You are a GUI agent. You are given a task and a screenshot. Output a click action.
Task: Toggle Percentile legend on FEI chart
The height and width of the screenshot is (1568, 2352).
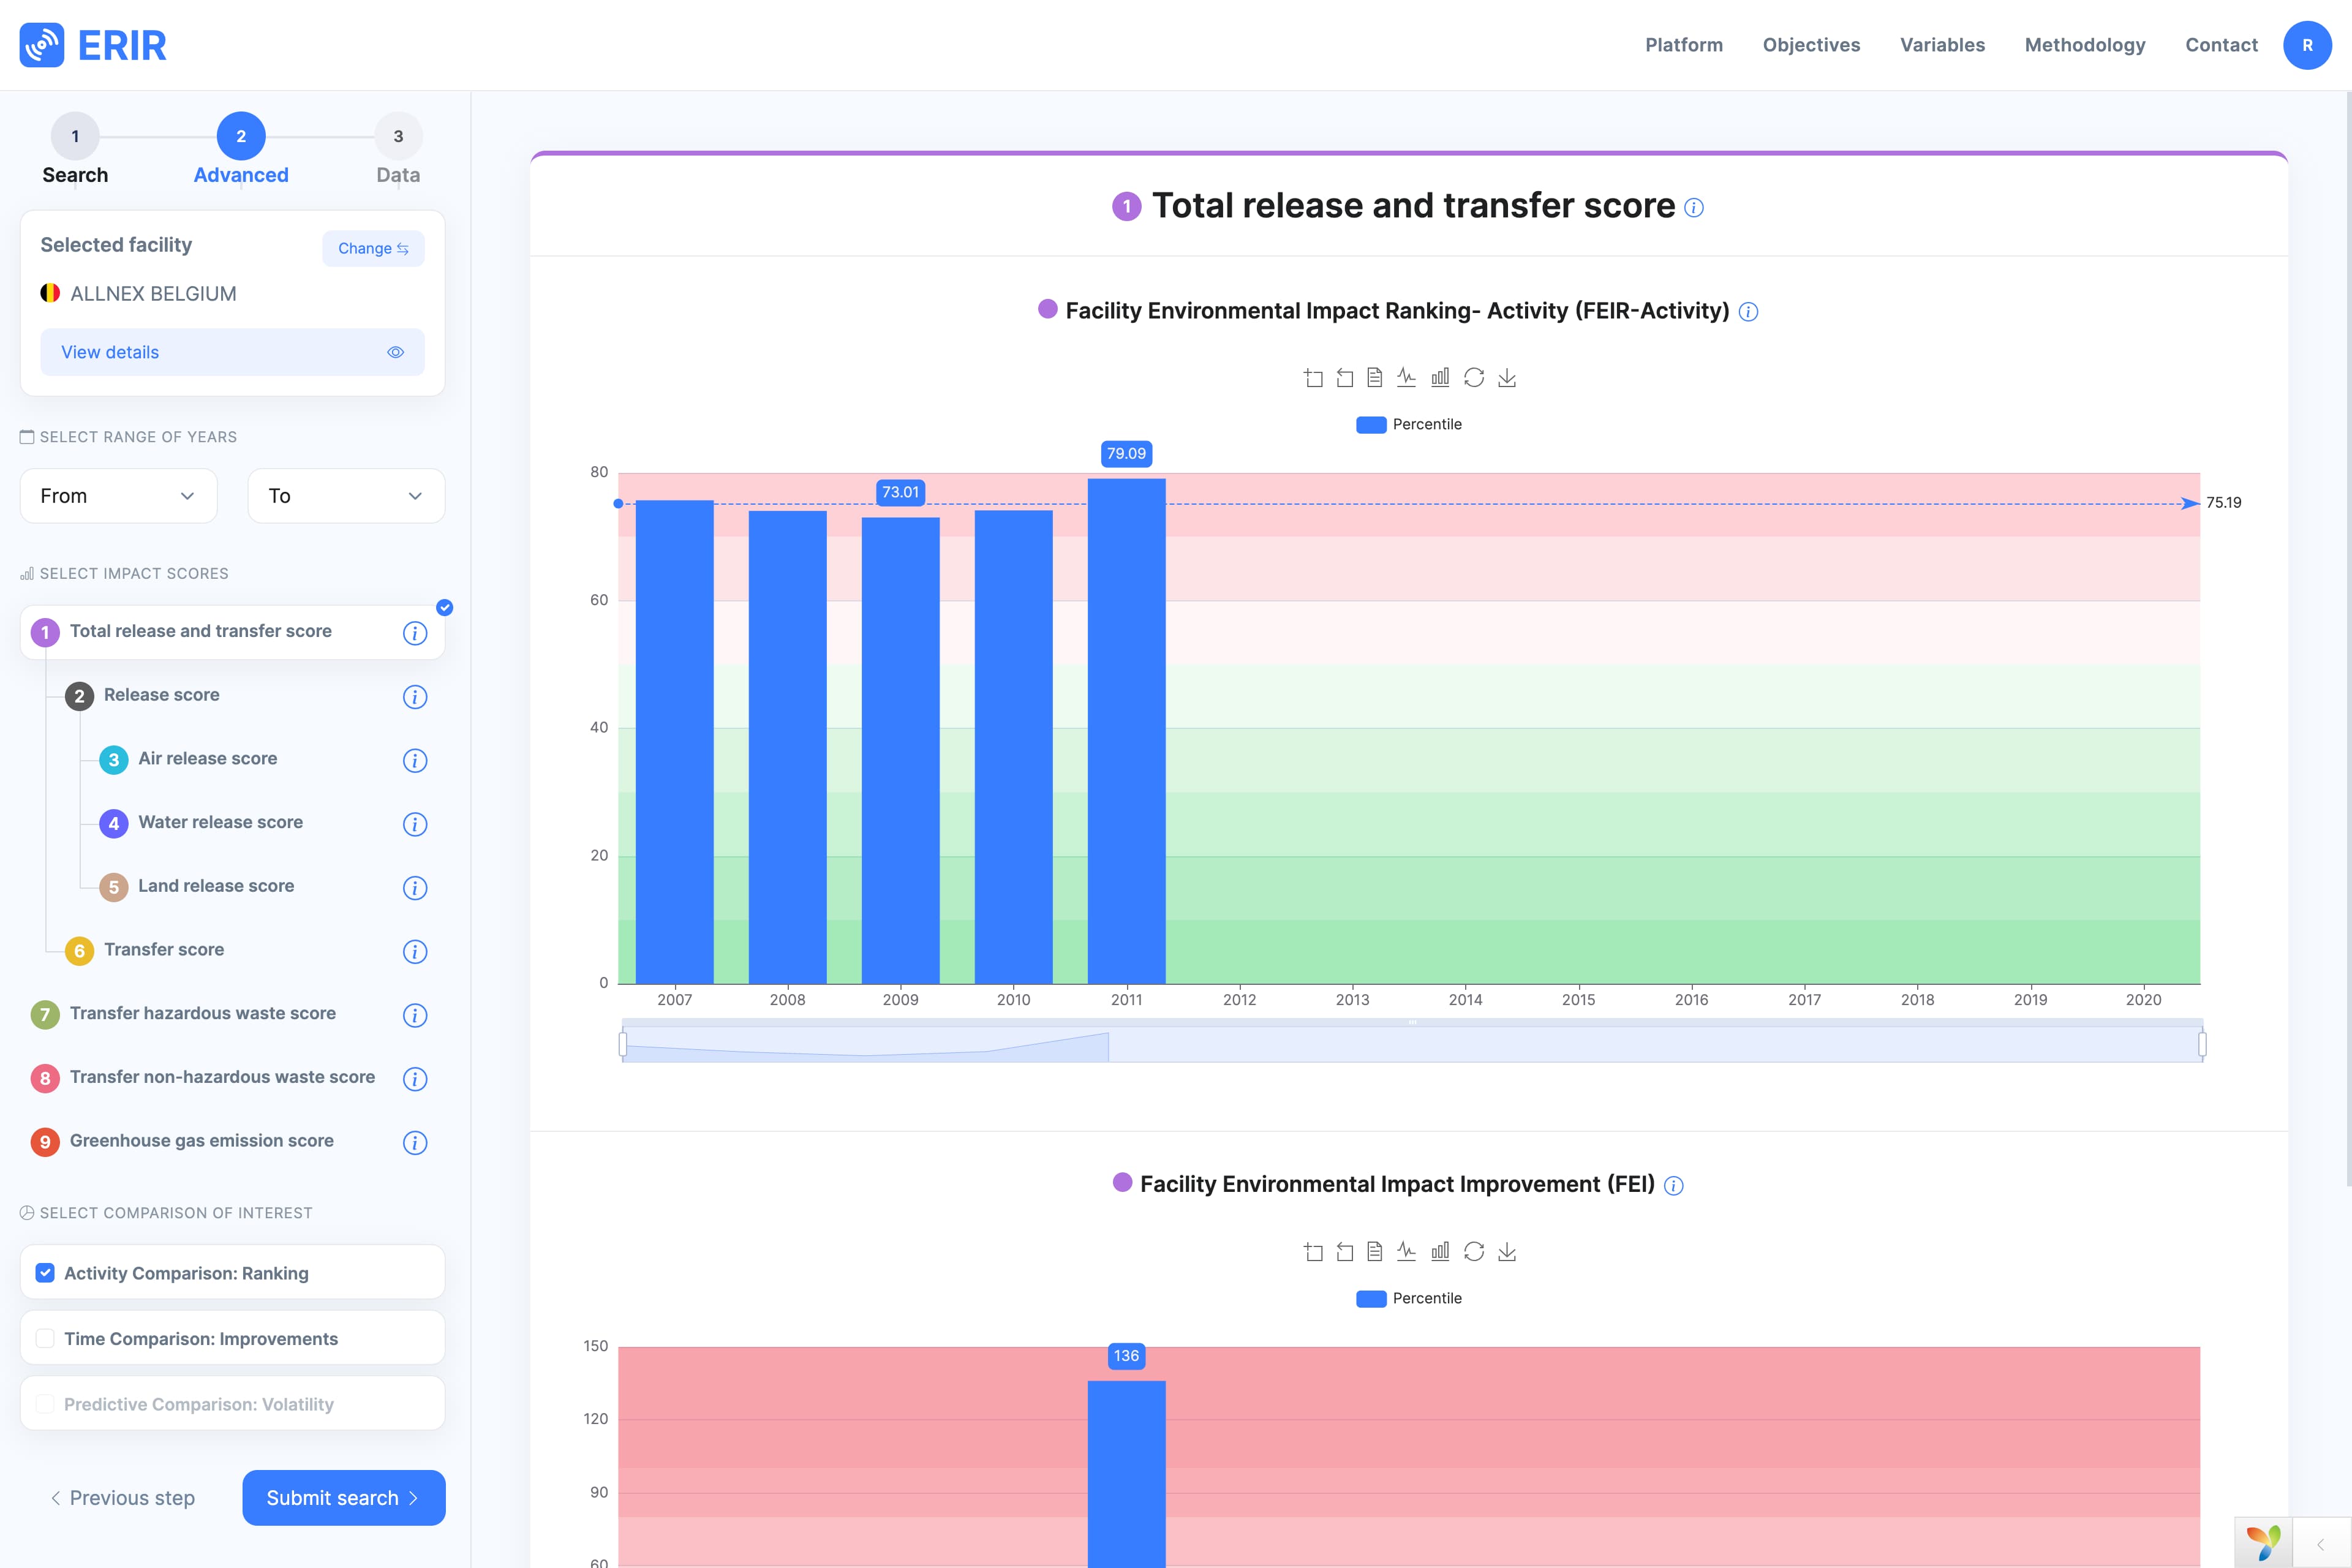(x=1408, y=1298)
